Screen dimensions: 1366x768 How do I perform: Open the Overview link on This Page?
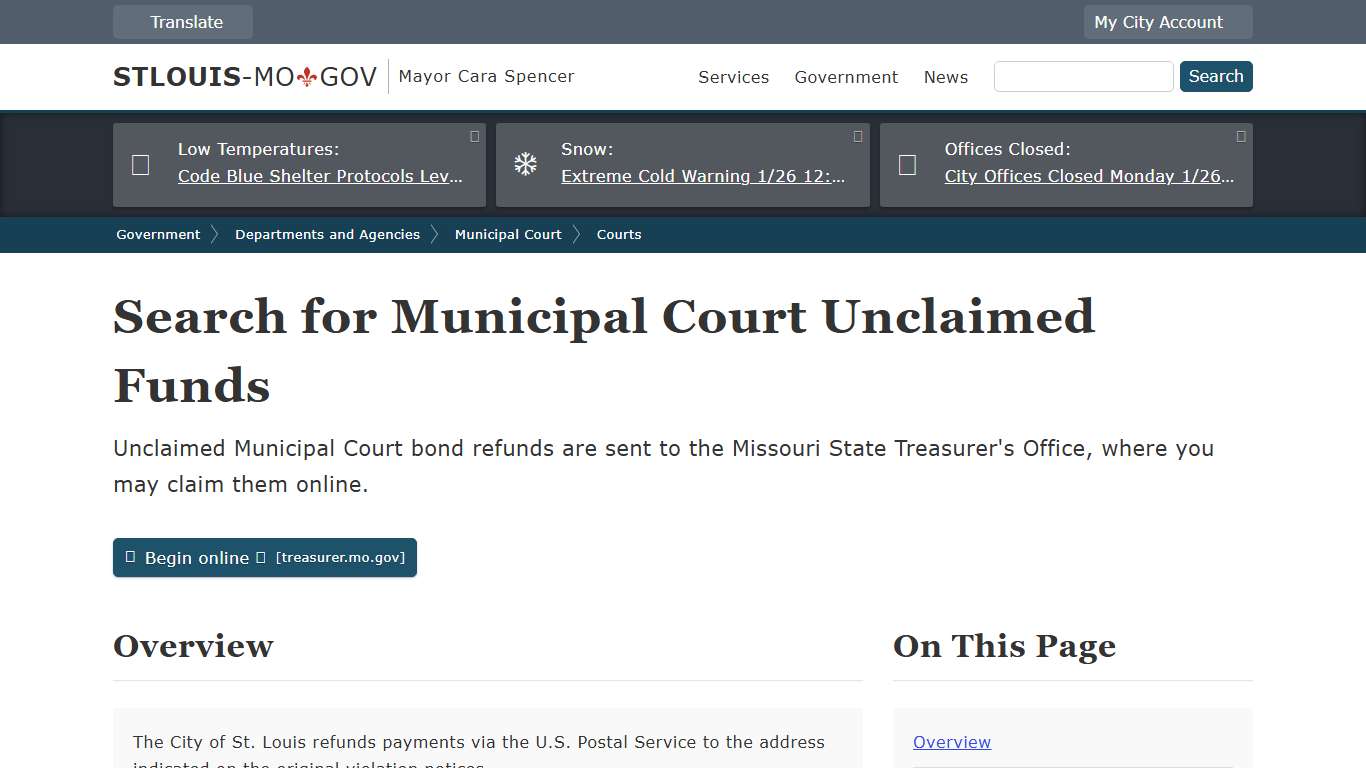(x=951, y=742)
